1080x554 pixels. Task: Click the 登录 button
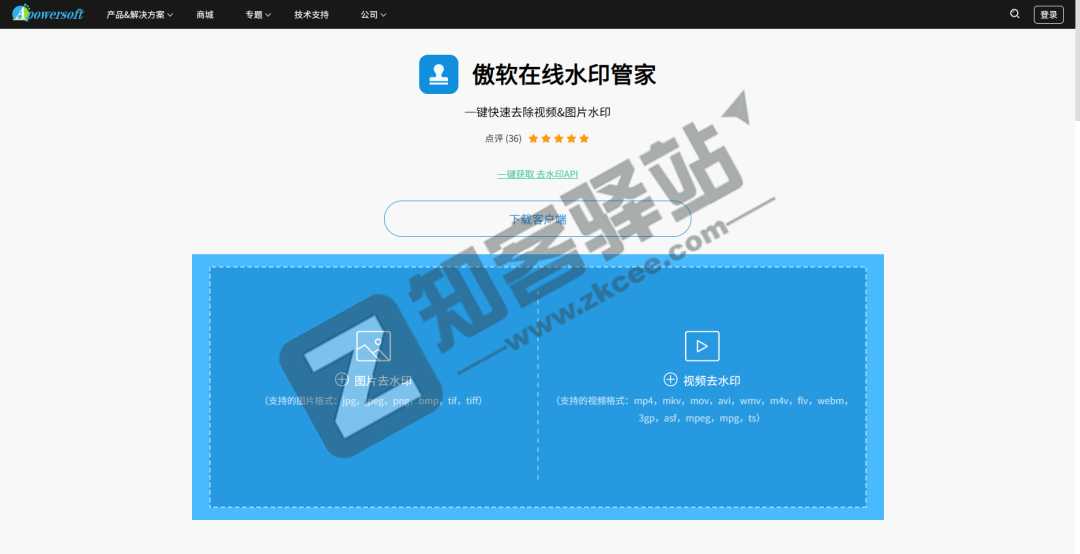pos(1048,14)
